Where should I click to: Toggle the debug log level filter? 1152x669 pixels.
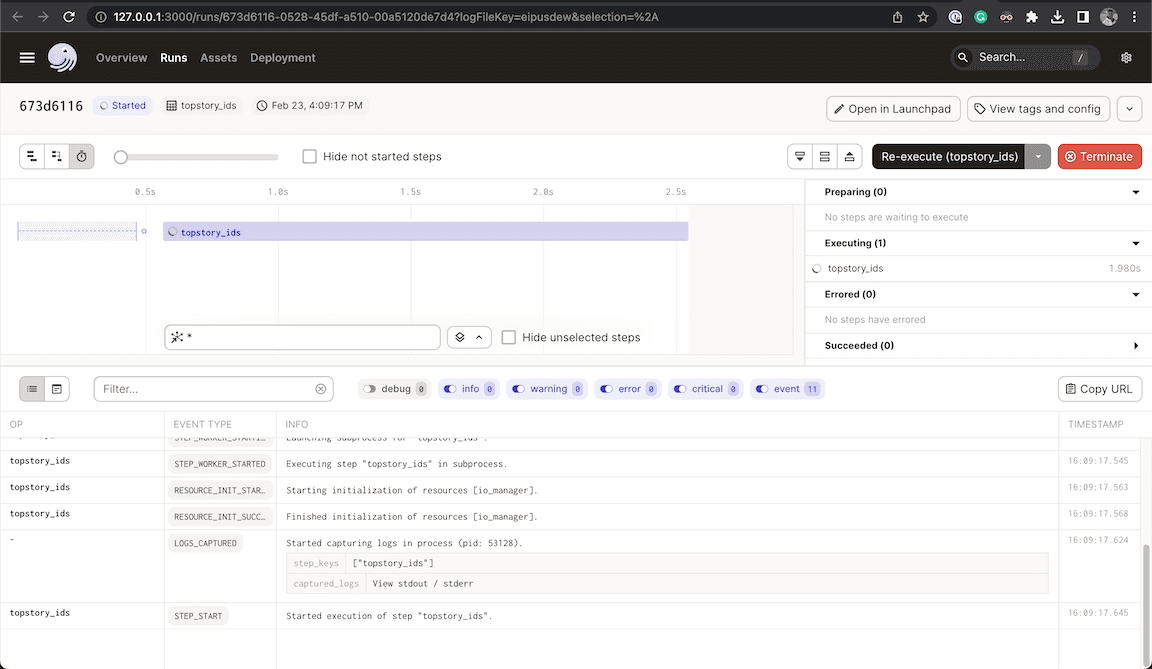[393, 388]
